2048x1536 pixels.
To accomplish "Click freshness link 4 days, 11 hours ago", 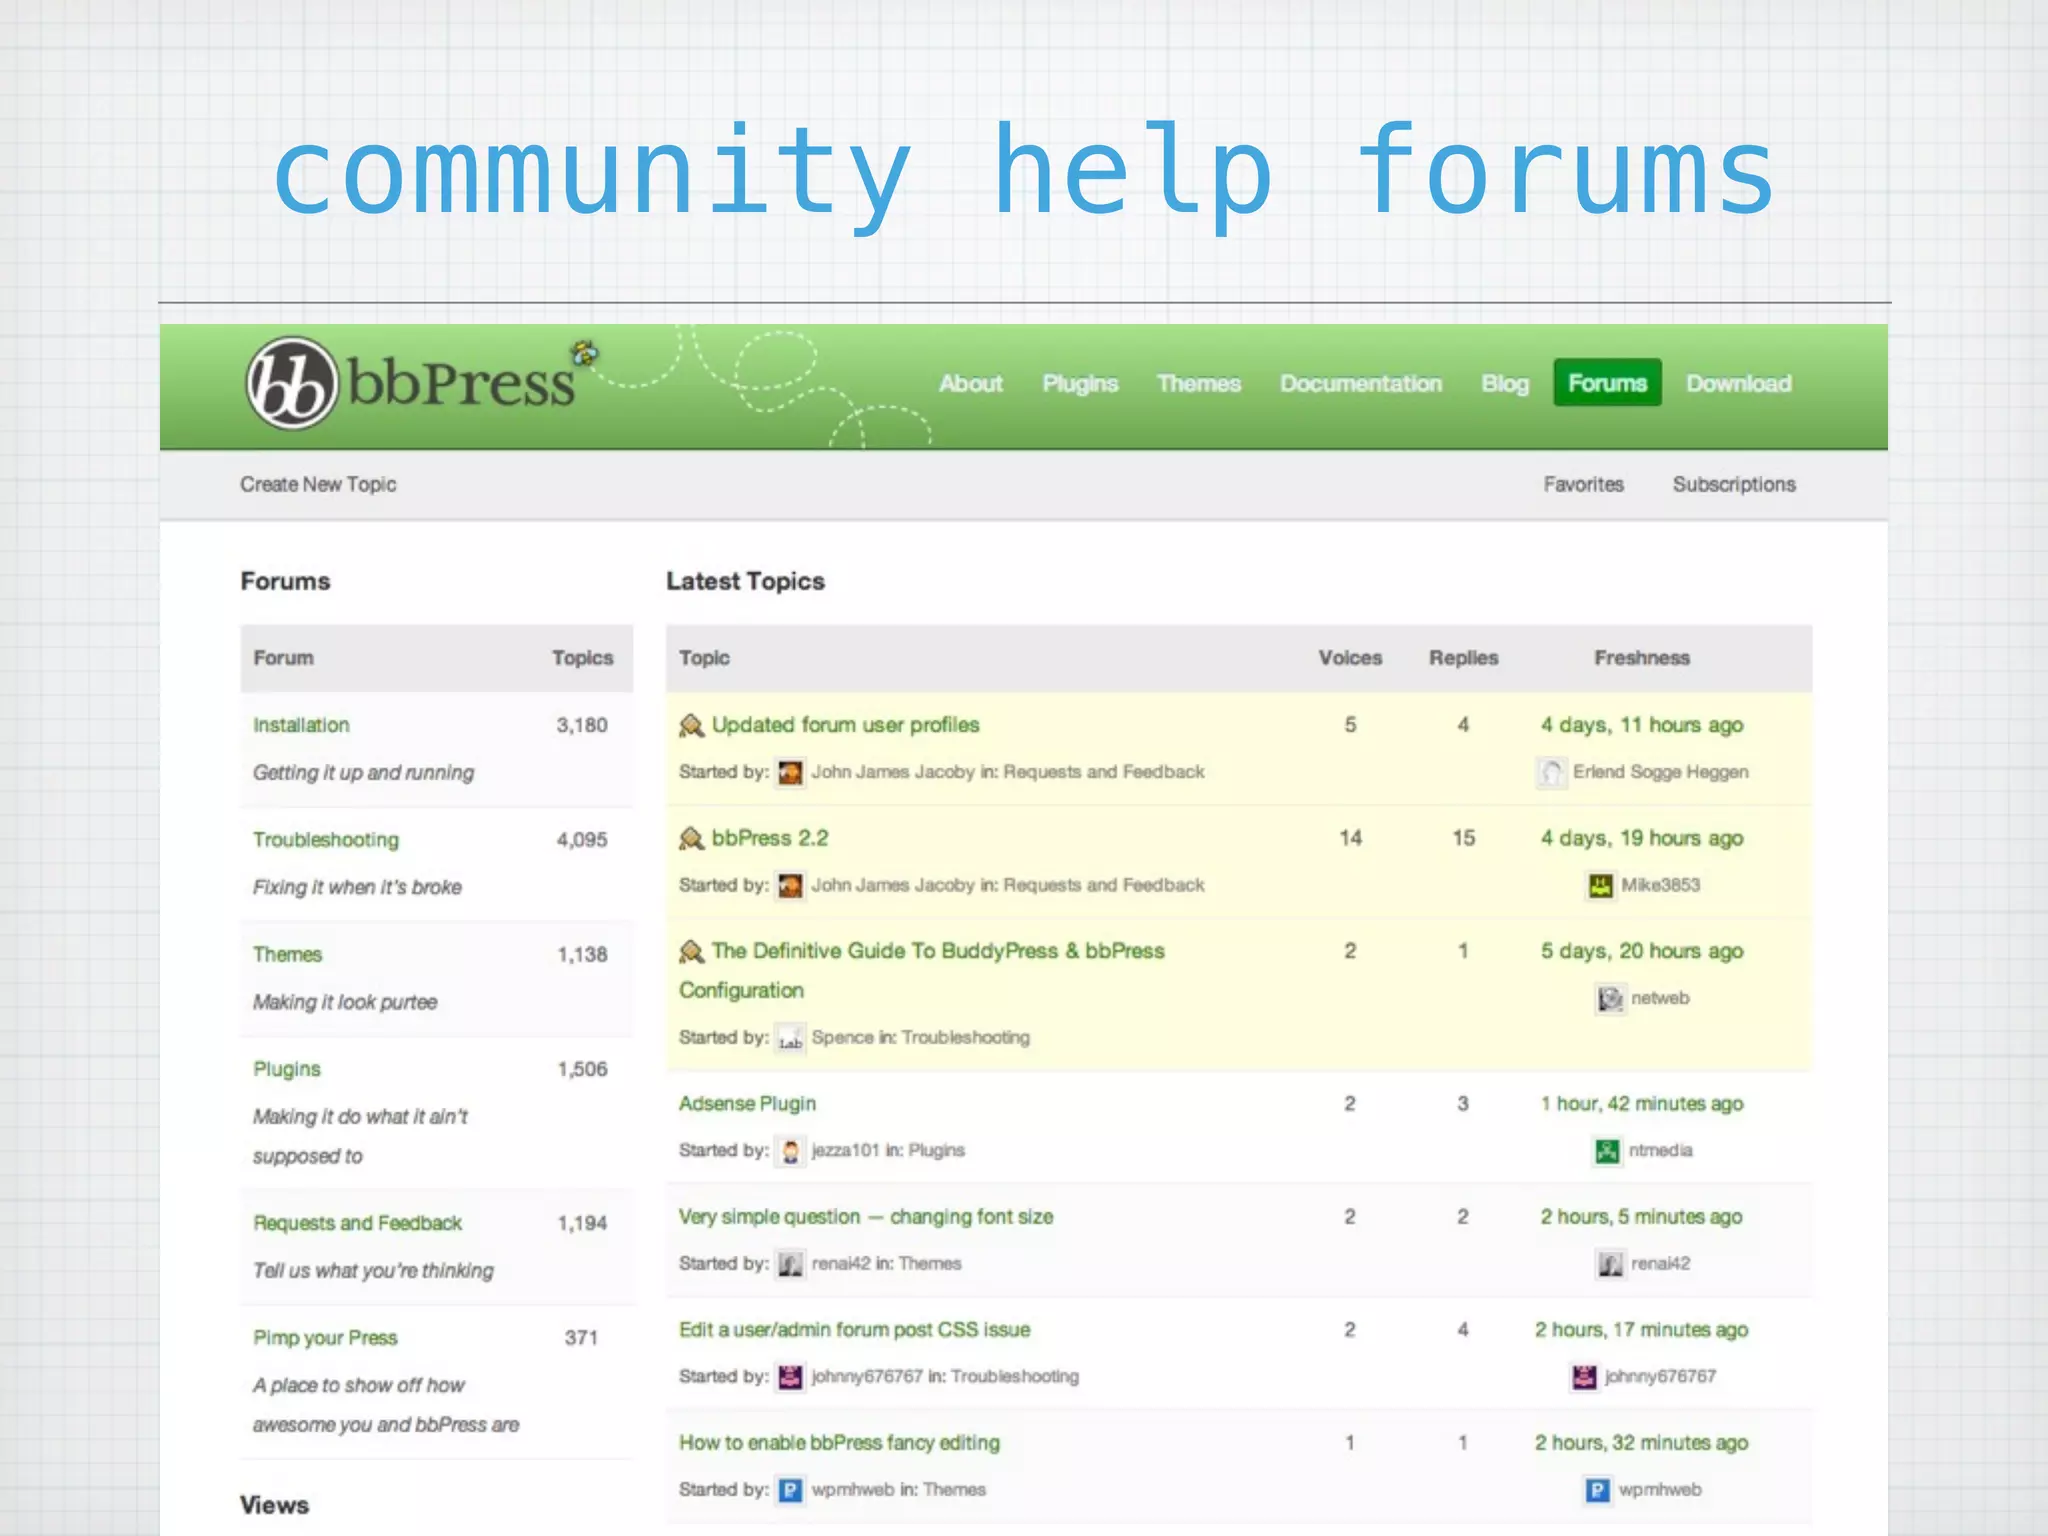I will coord(1642,725).
